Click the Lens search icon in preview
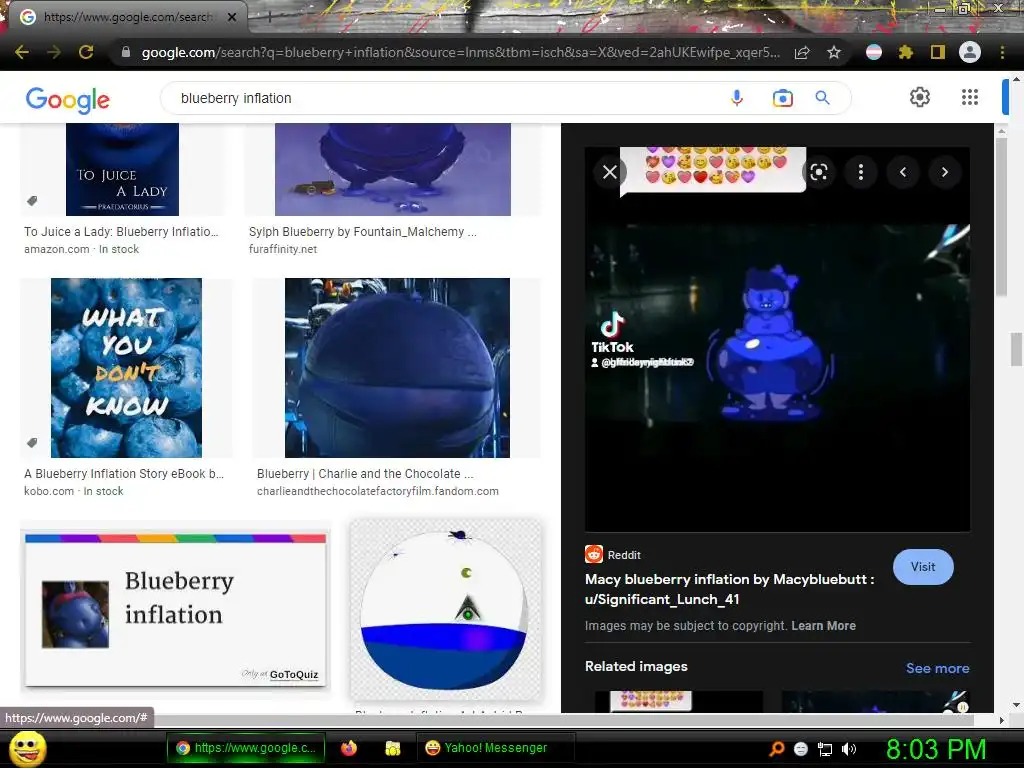 [x=819, y=172]
